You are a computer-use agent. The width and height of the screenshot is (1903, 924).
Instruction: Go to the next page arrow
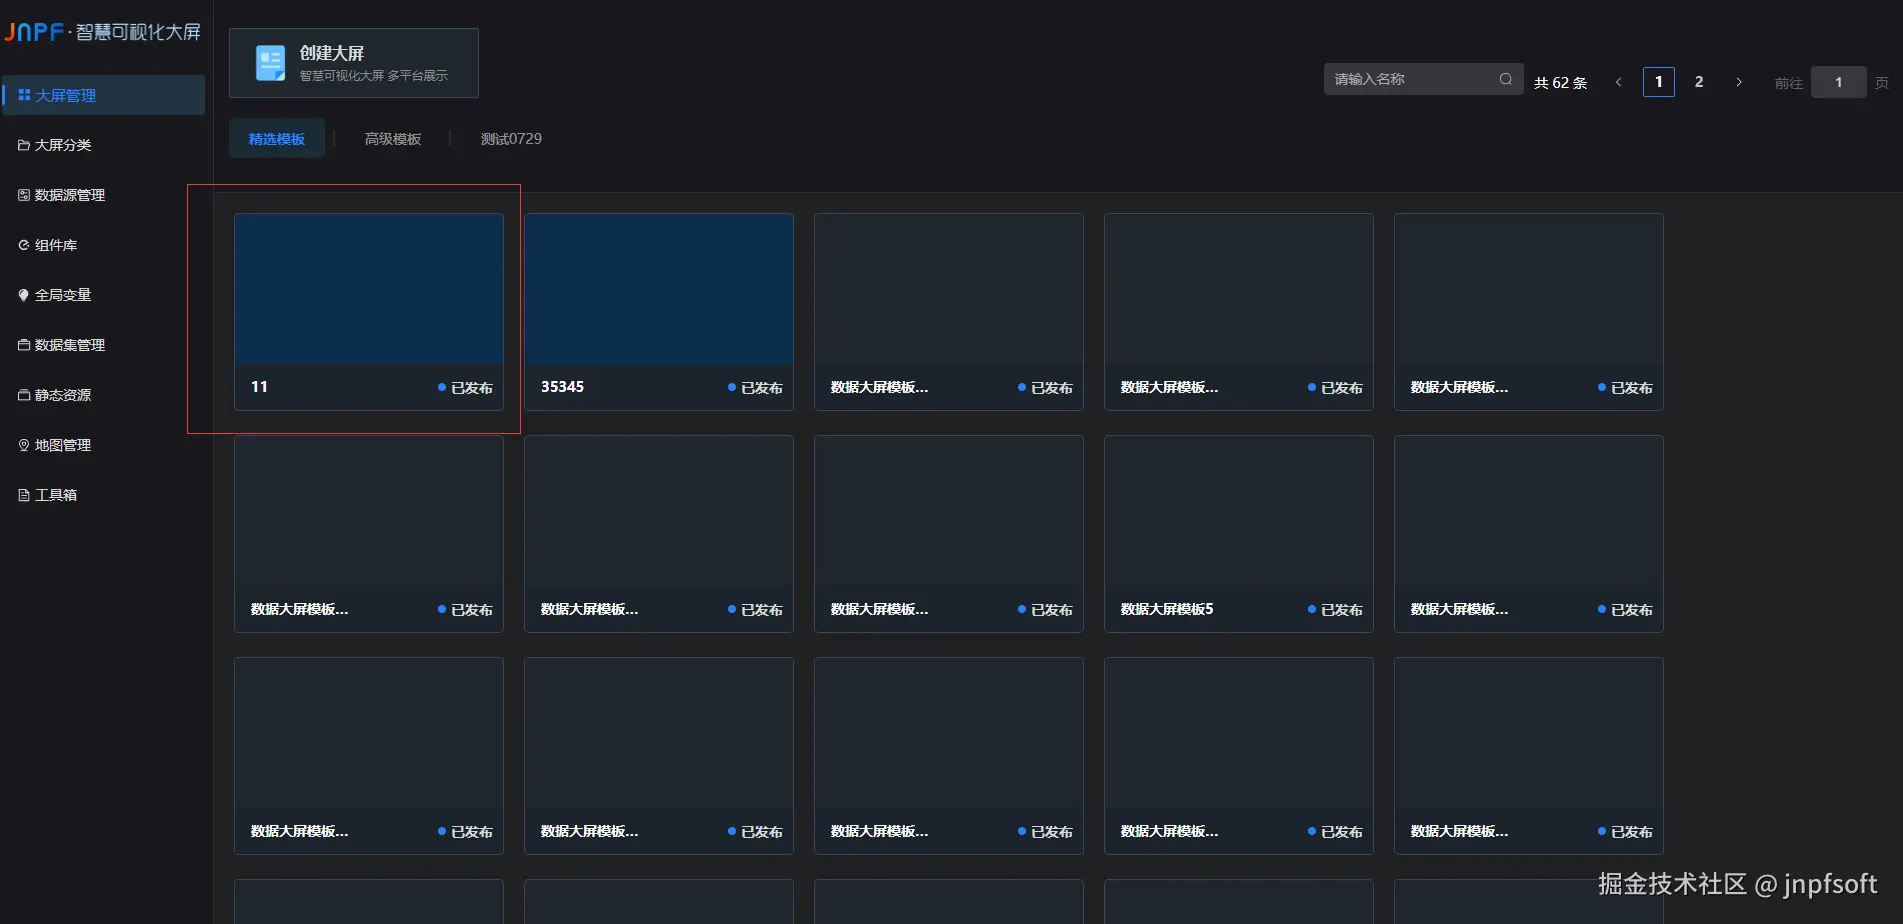[x=1739, y=82]
